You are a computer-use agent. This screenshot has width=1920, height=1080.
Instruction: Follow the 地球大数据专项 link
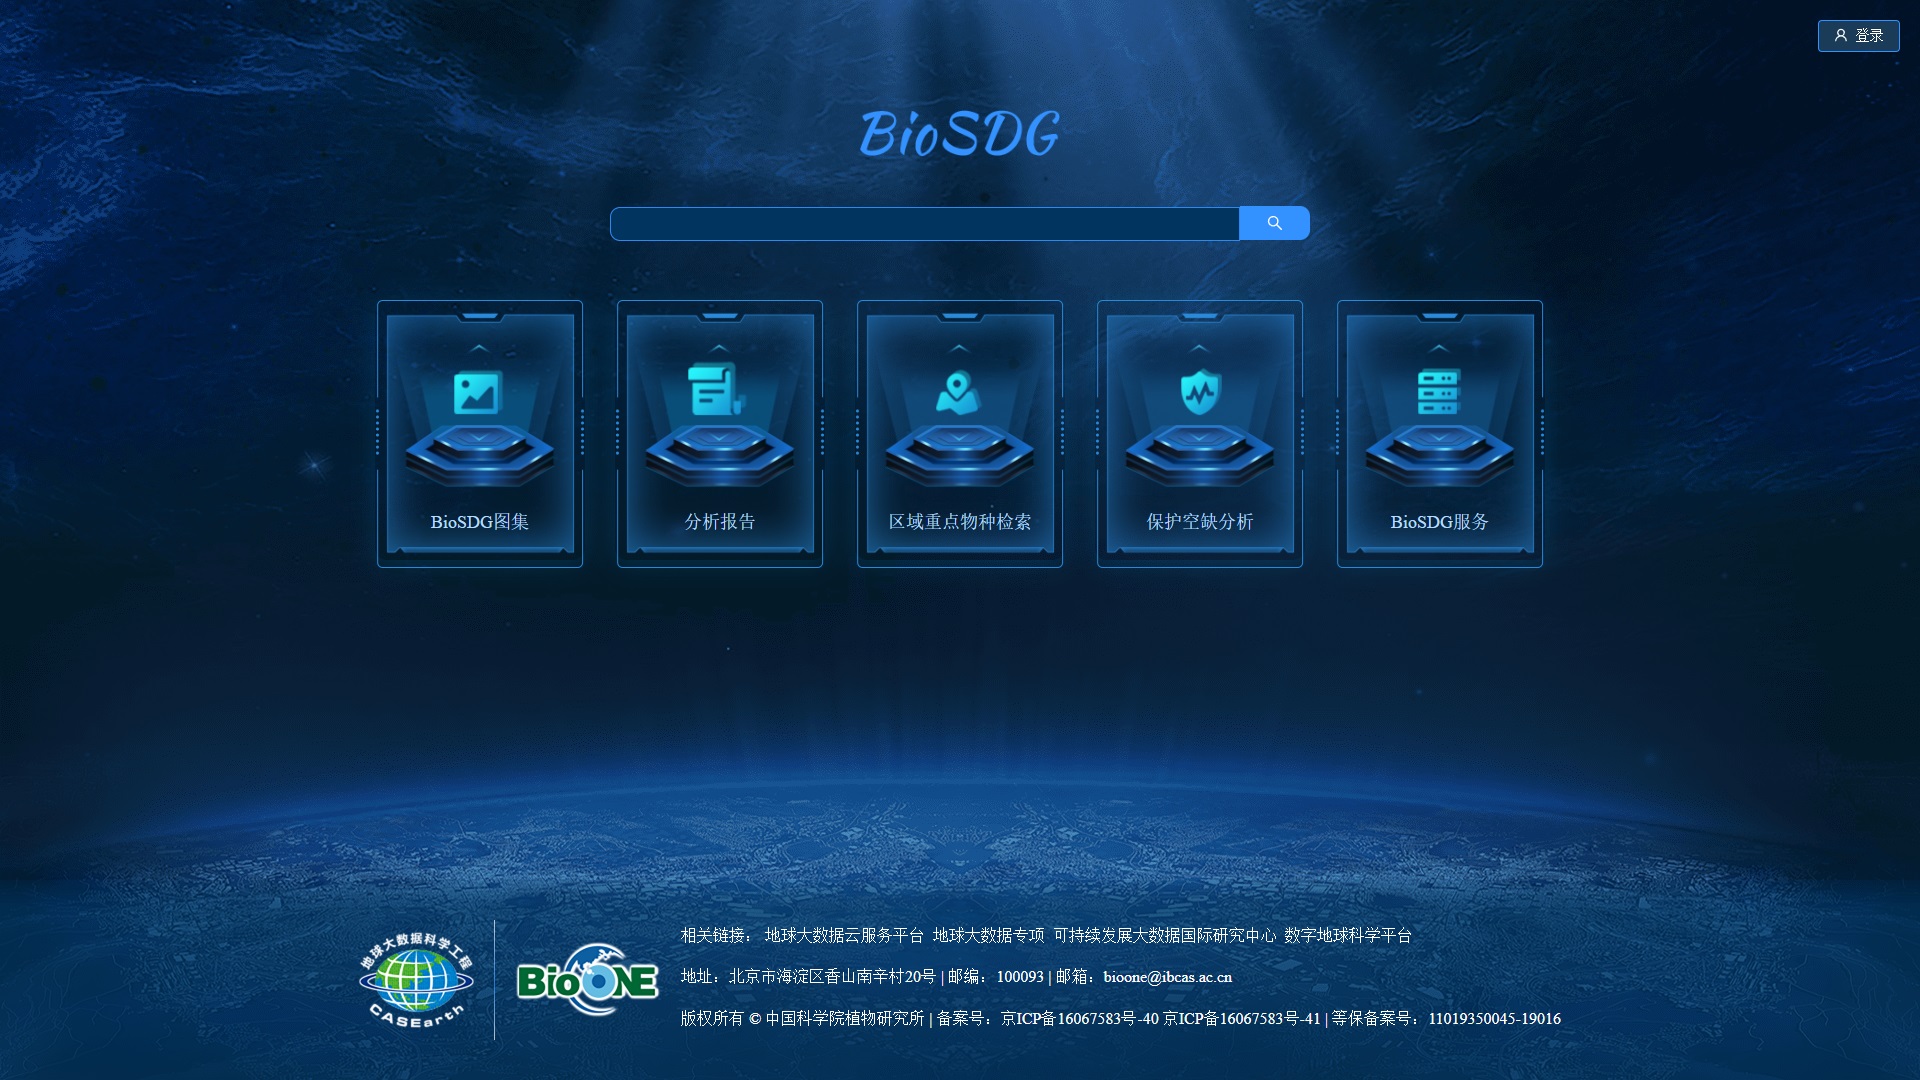coord(988,935)
